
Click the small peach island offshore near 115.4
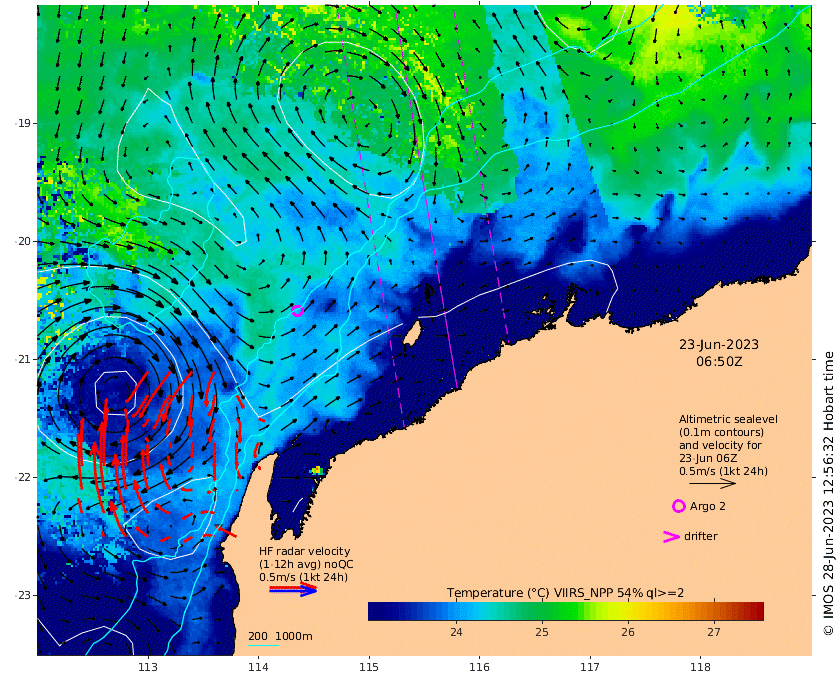point(411,334)
